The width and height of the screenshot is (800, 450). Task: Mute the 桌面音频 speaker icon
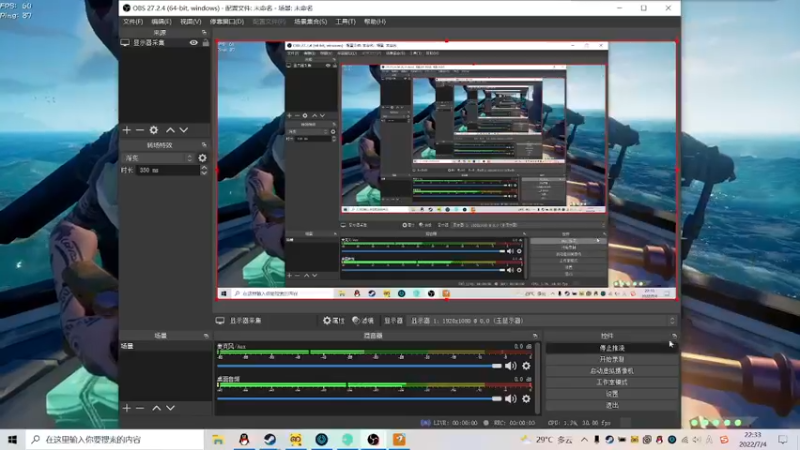pyautogui.click(x=511, y=399)
